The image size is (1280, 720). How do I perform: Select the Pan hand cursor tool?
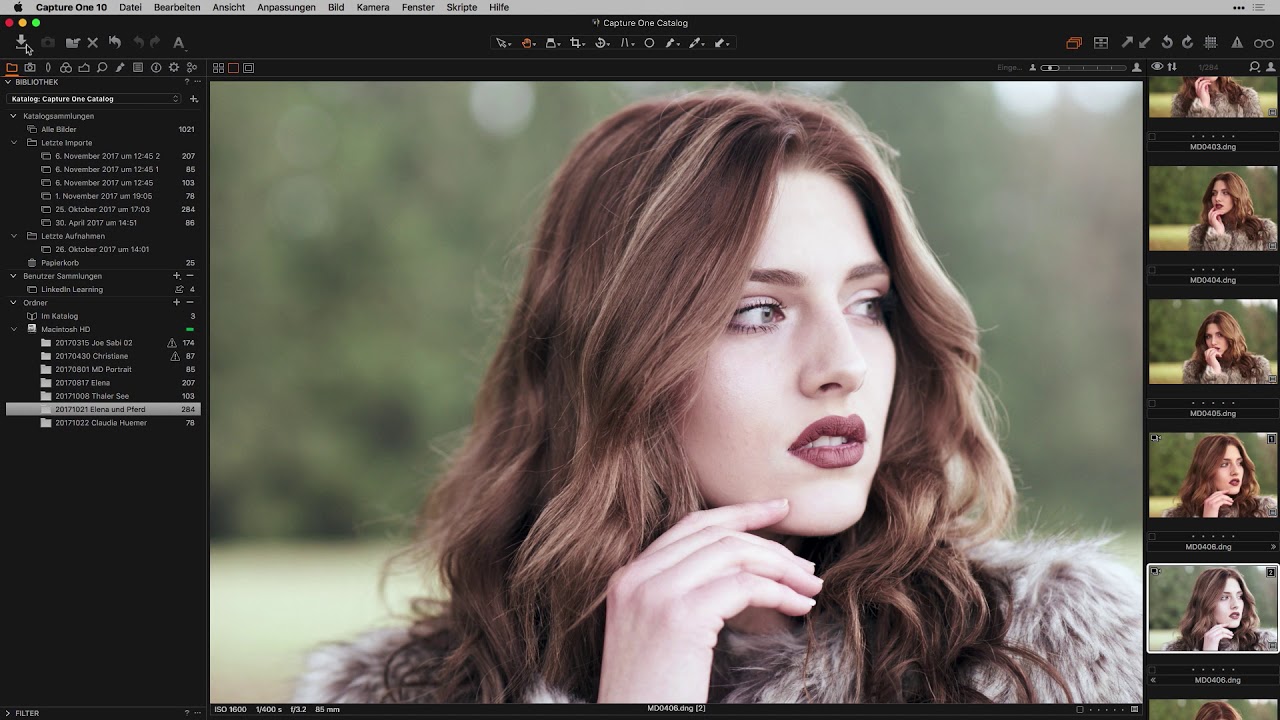click(x=528, y=43)
